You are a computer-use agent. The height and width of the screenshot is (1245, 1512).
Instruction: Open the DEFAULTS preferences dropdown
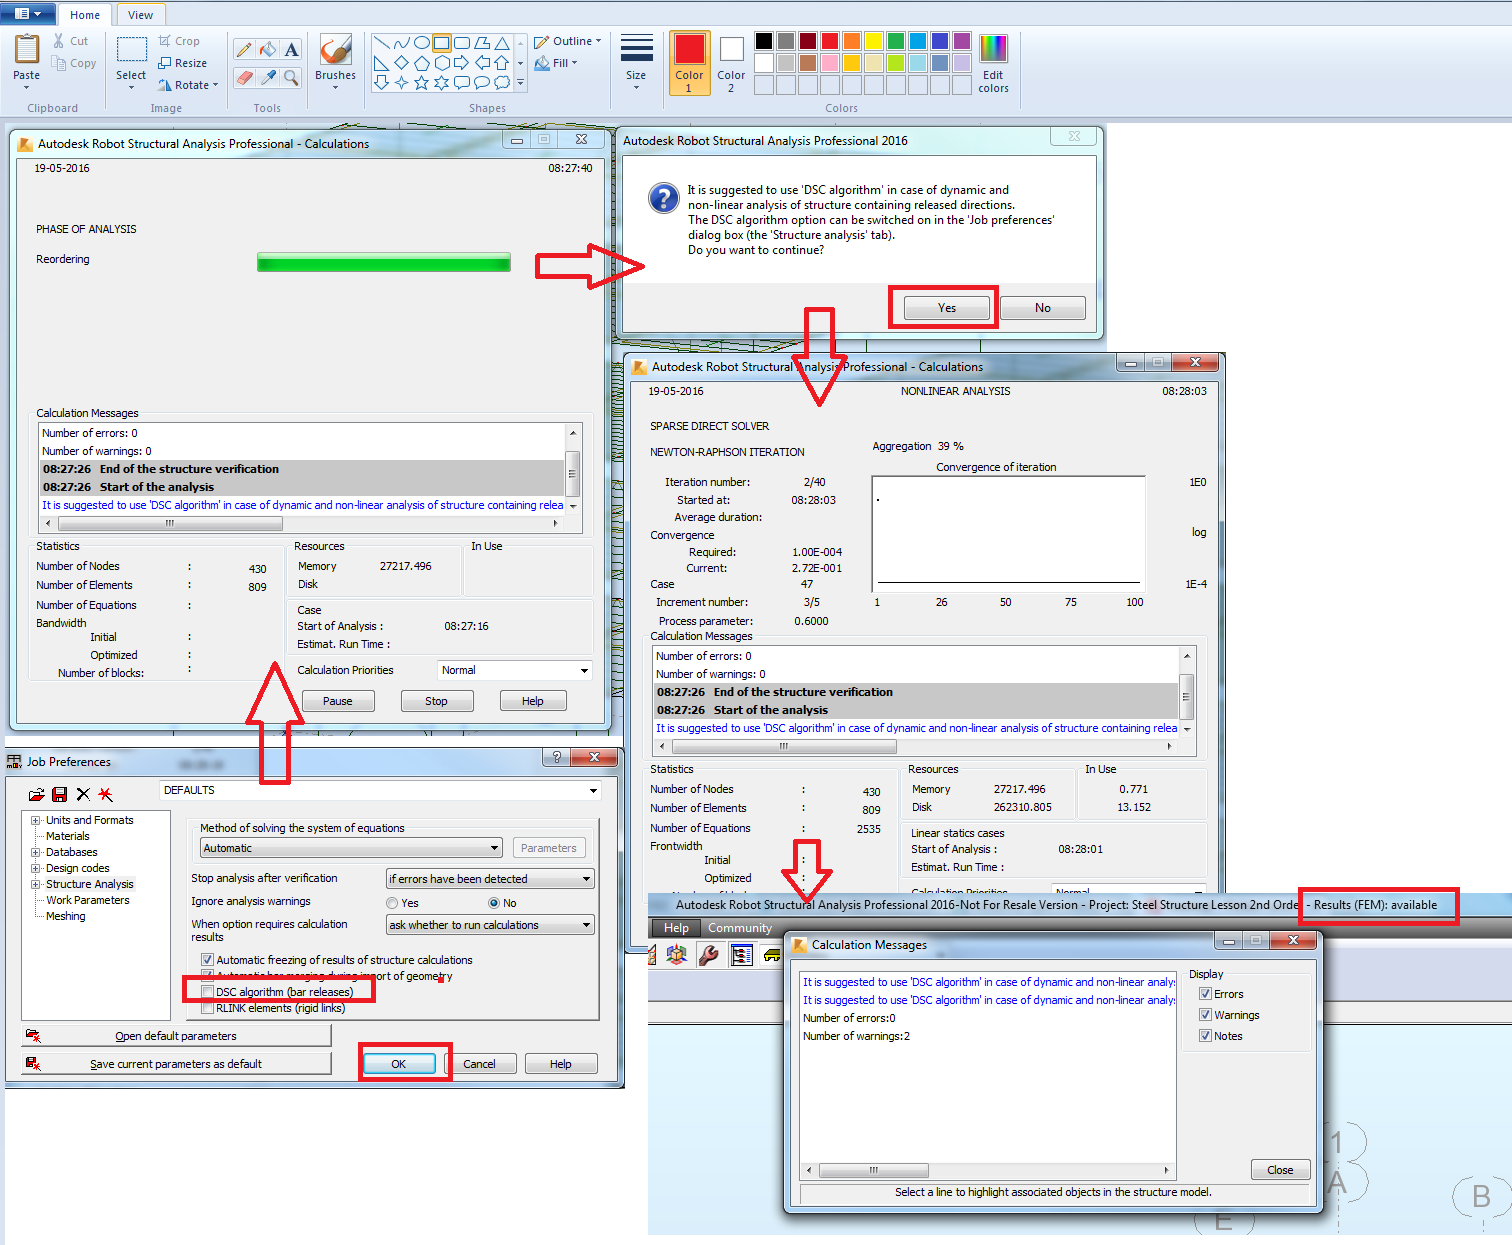pos(592,790)
